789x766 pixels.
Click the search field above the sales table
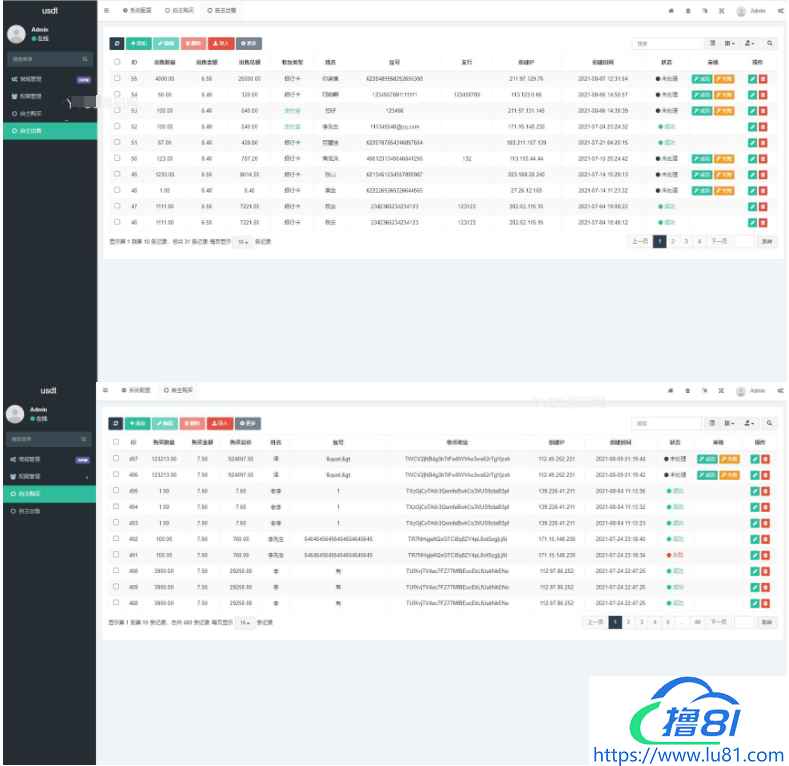[x=666, y=44]
